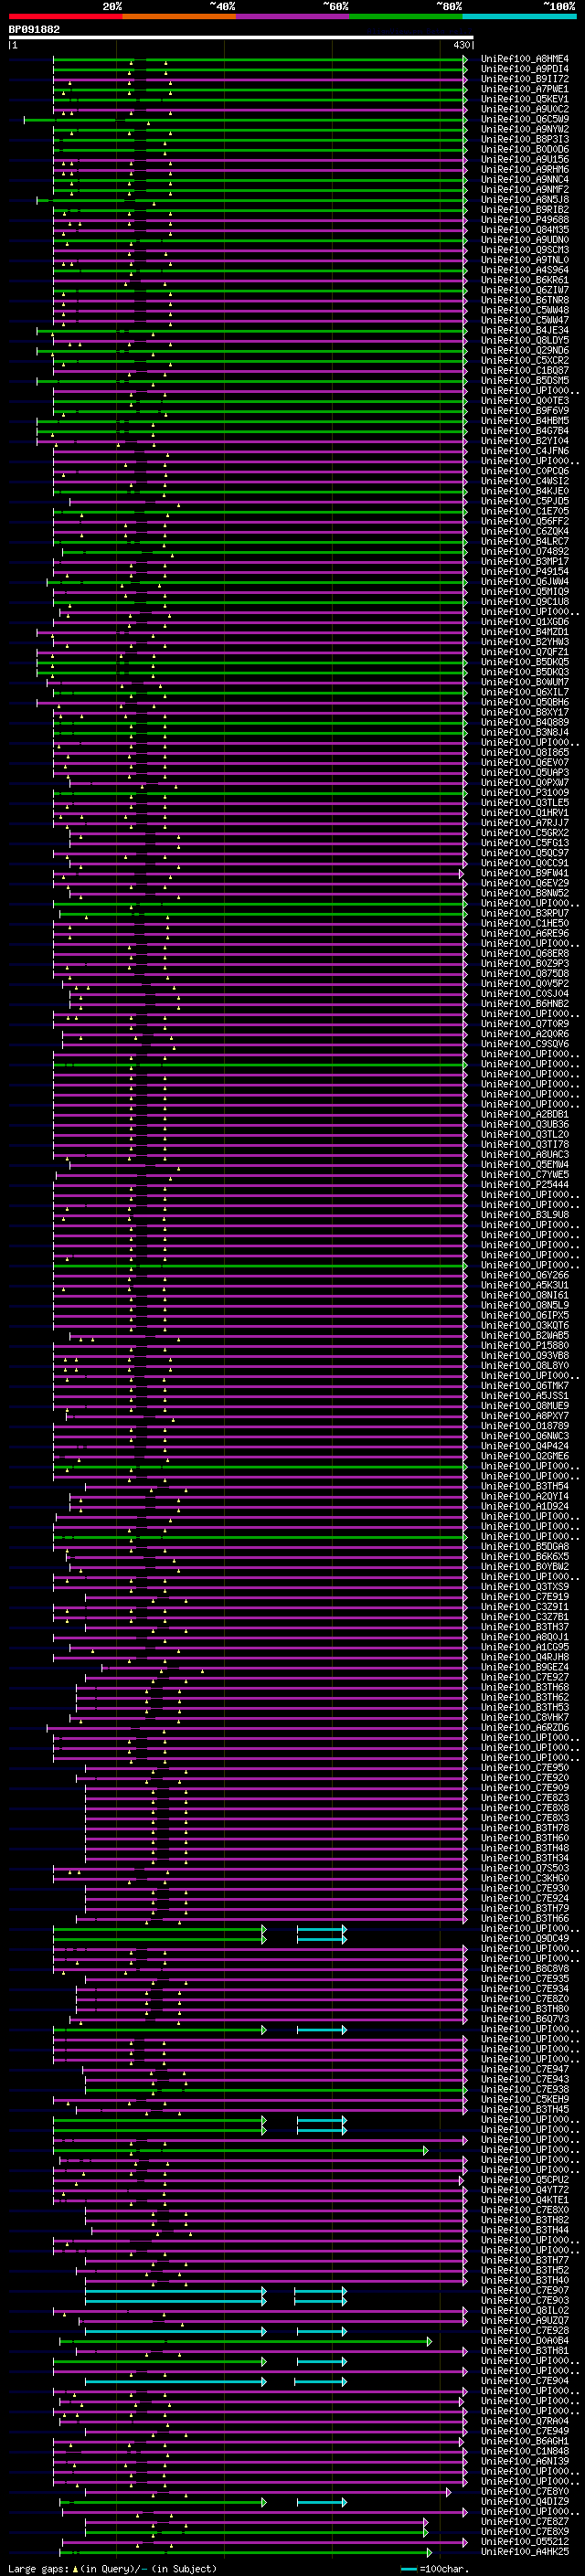Open UniRef100_C7E930 entry
This screenshot has height=2576, width=585.
pyautogui.click(x=525, y=1888)
